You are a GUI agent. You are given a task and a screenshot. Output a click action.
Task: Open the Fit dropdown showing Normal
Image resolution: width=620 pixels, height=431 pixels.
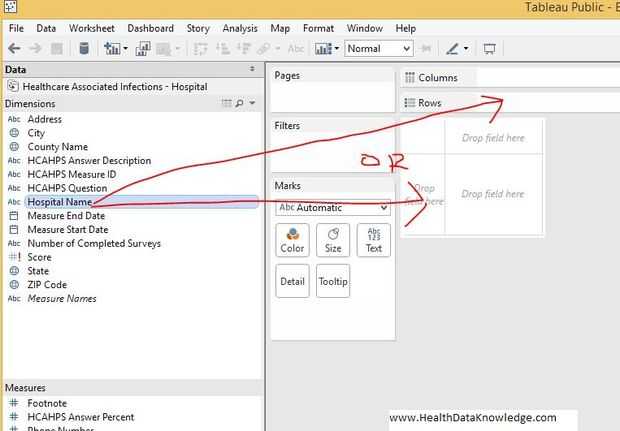click(379, 49)
